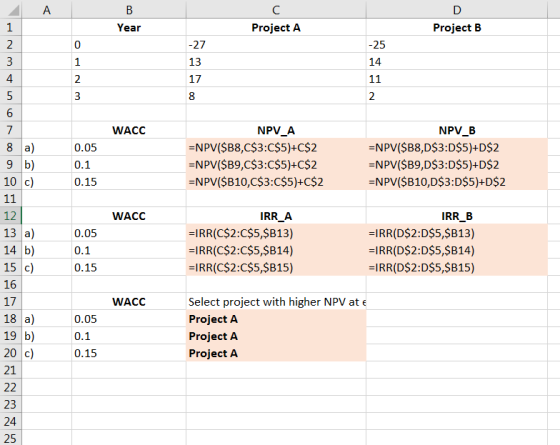Select Project B year 3 value 2
Image resolution: width=560 pixels, height=445 pixels.
tap(457, 96)
